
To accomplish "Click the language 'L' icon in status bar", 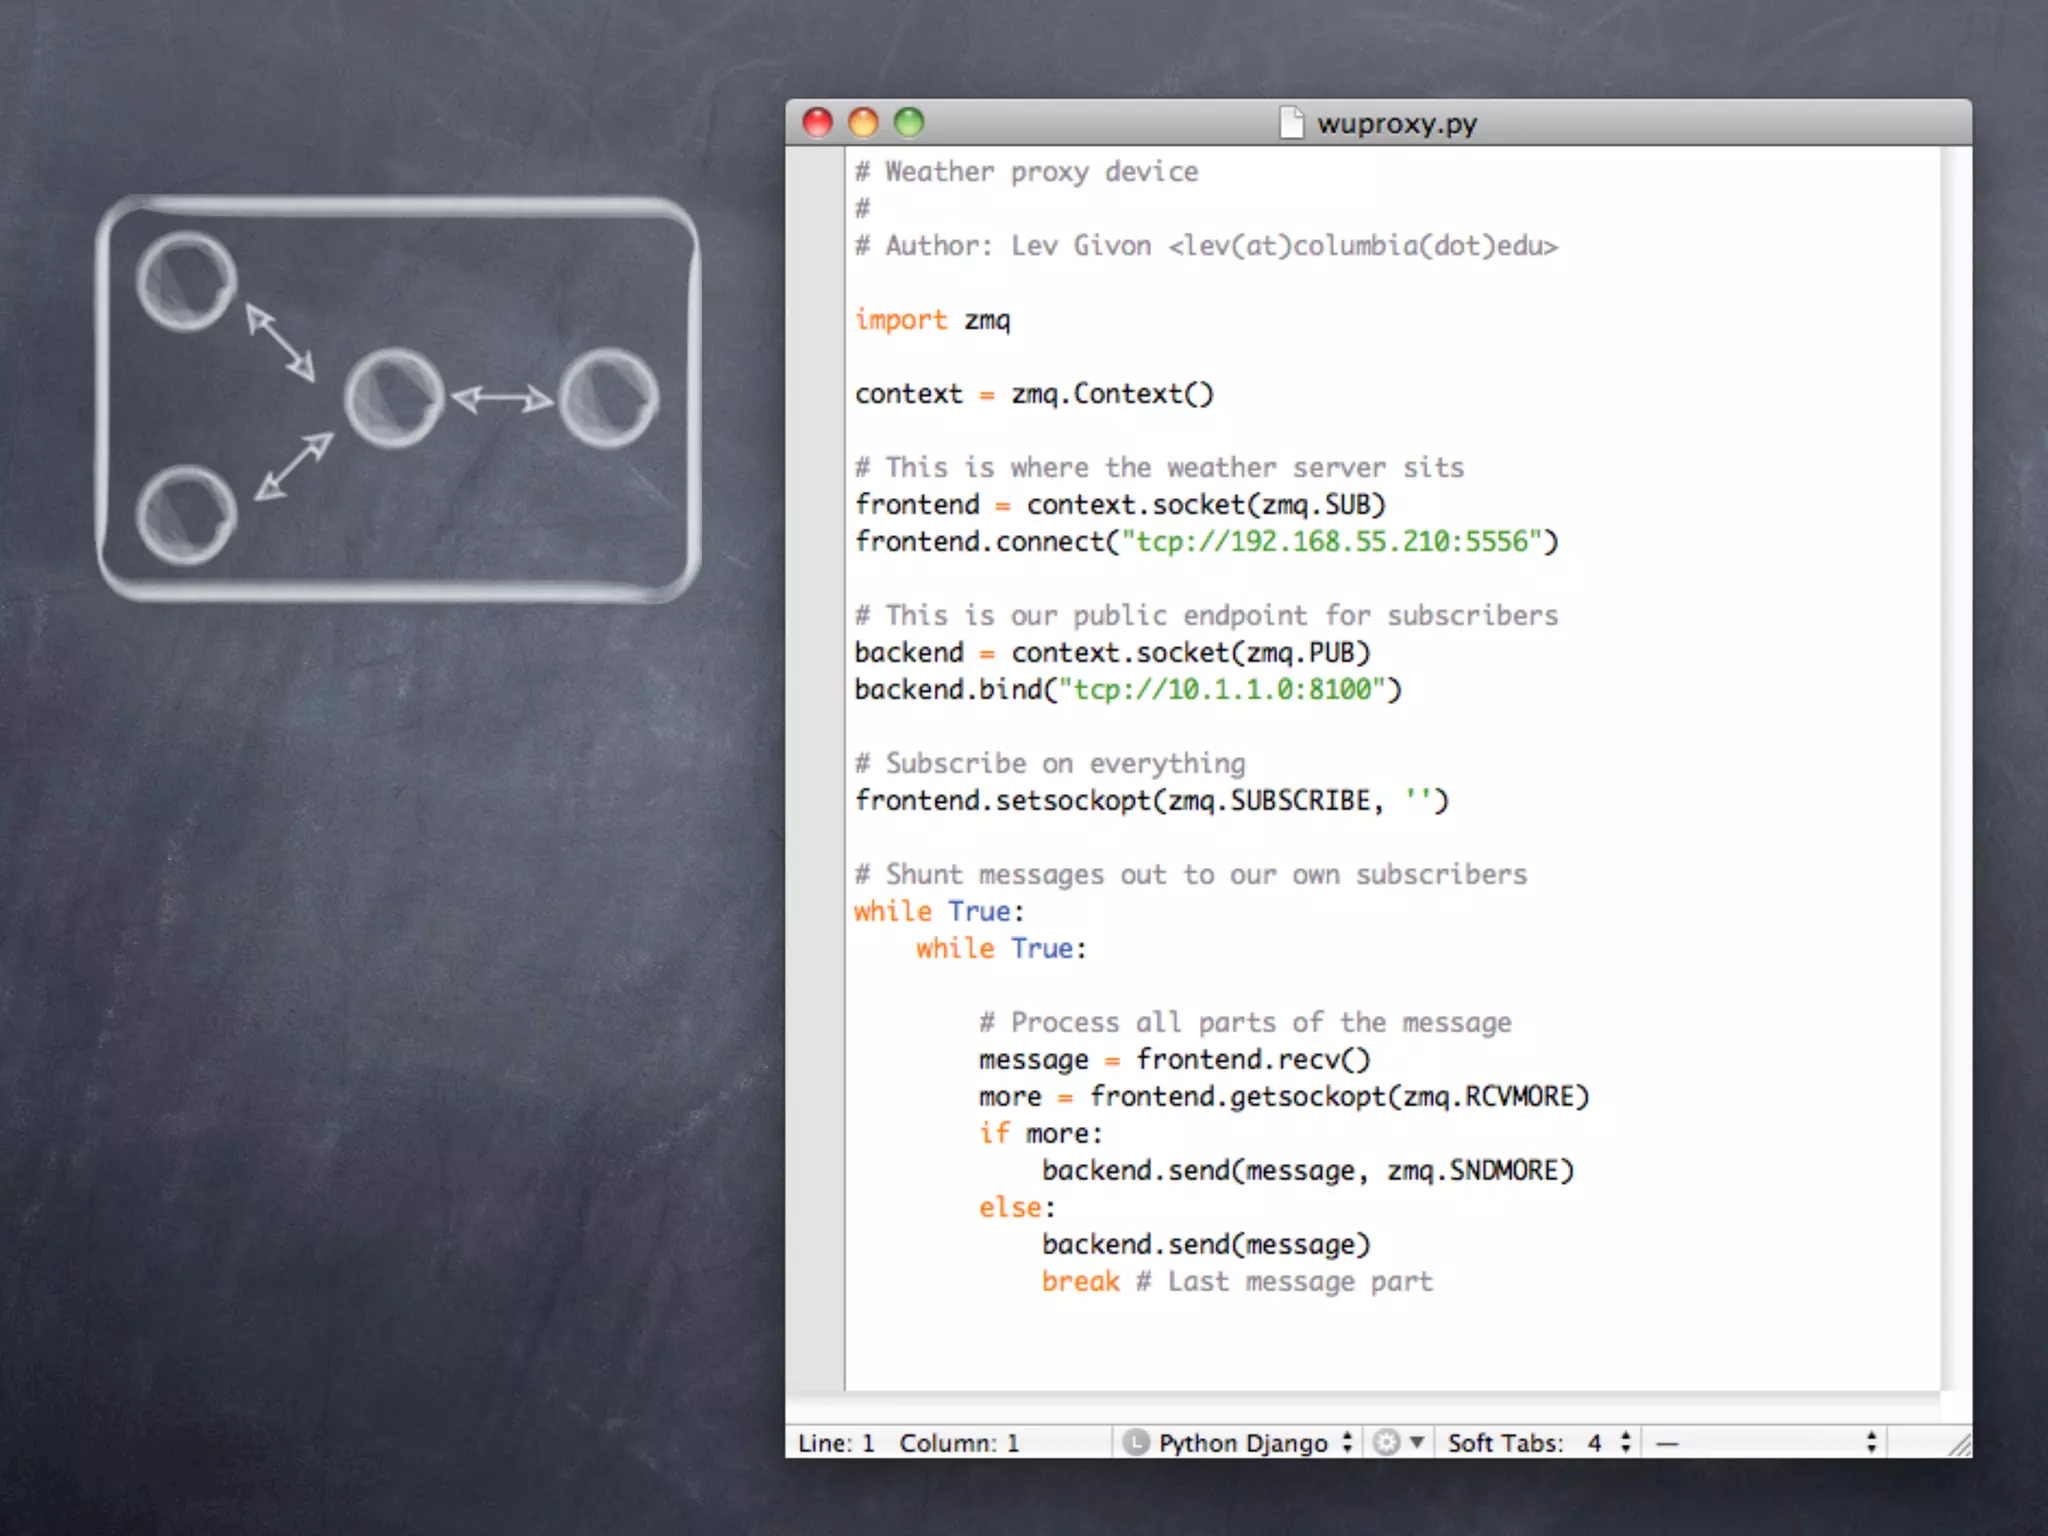I will (x=1135, y=1442).
